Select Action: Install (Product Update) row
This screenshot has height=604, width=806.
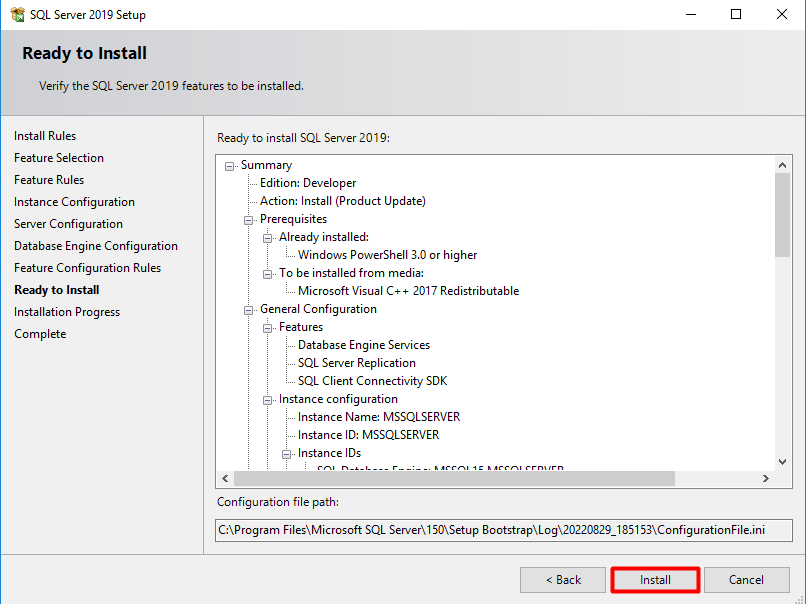tap(343, 201)
